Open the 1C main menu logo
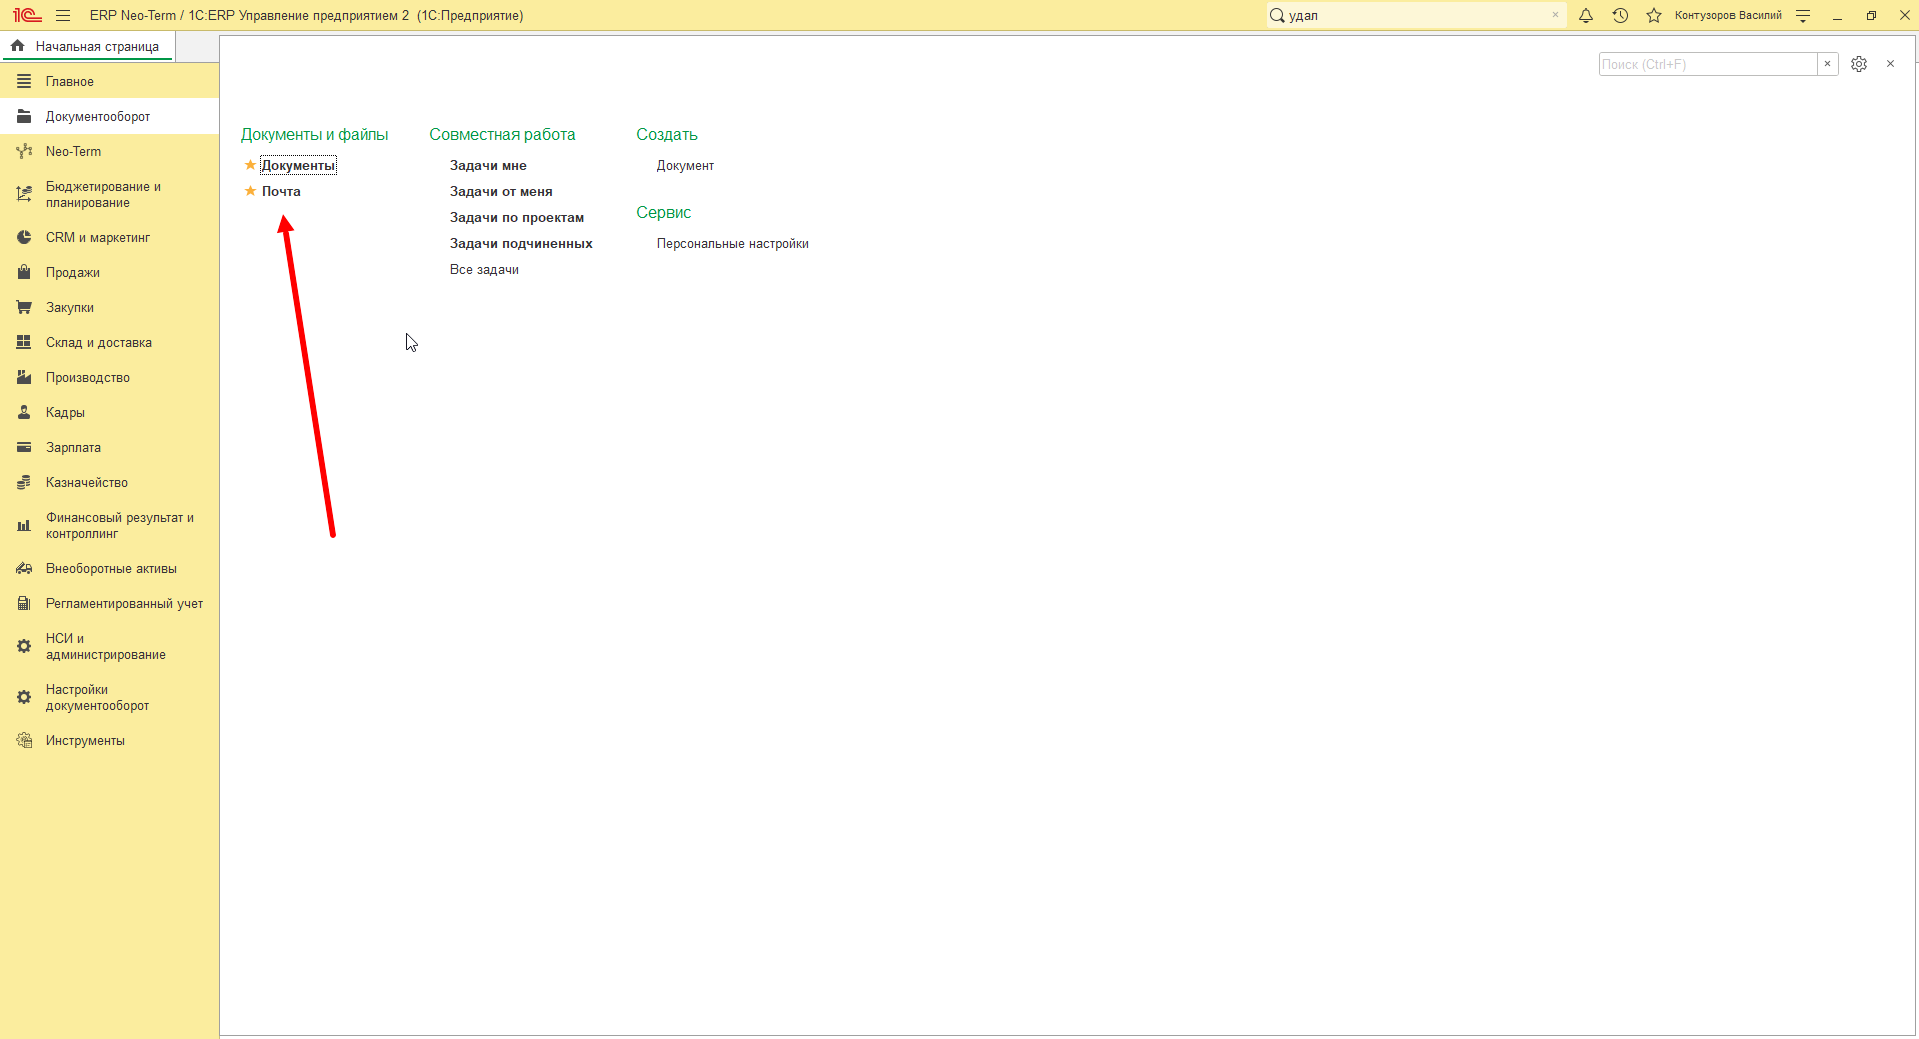Viewport: 1919px width, 1039px height. click(27, 15)
